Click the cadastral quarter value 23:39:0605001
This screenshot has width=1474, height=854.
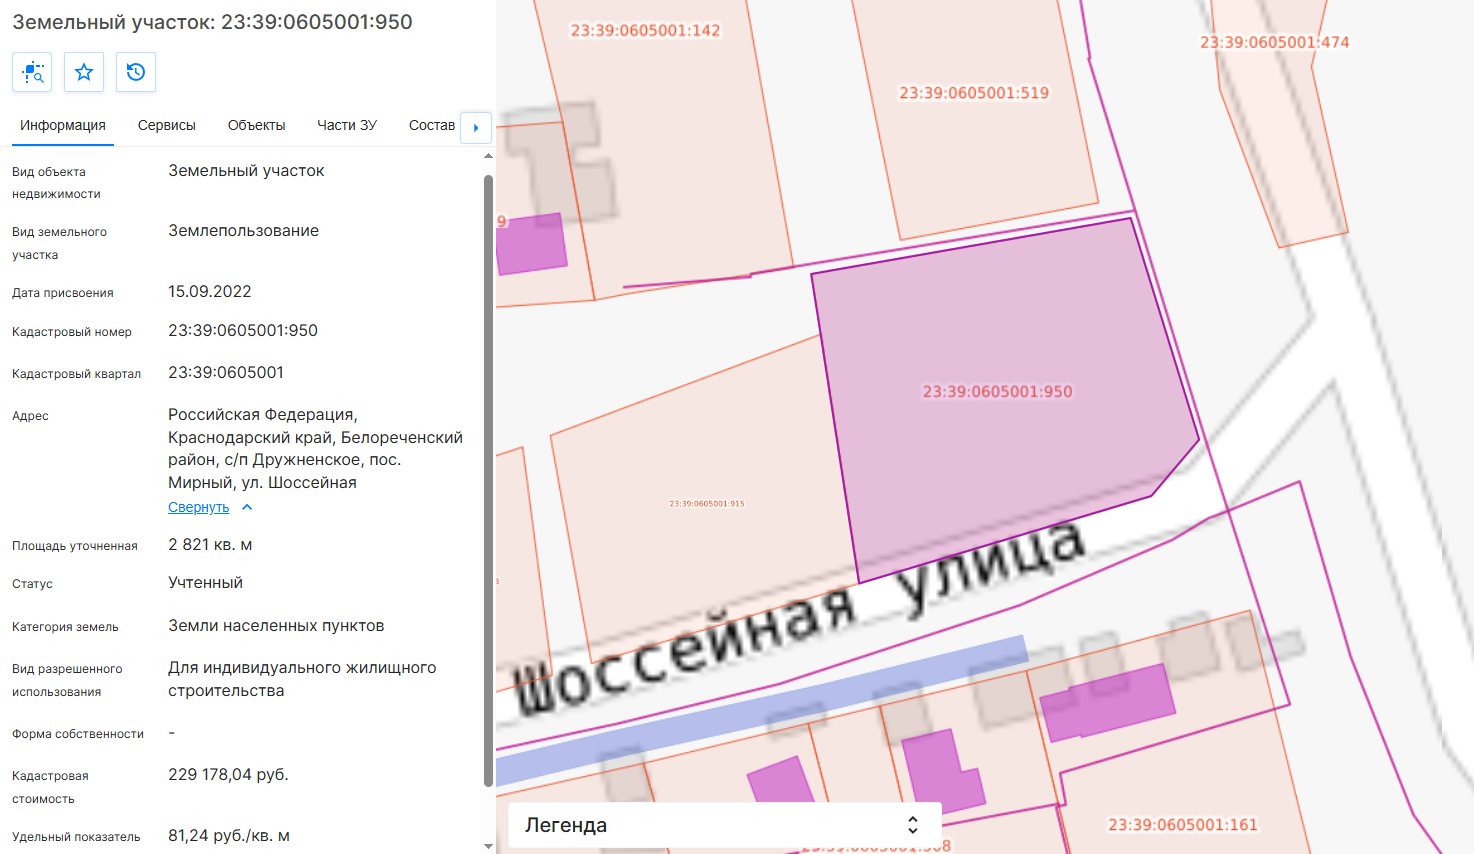[x=226, y=373]
